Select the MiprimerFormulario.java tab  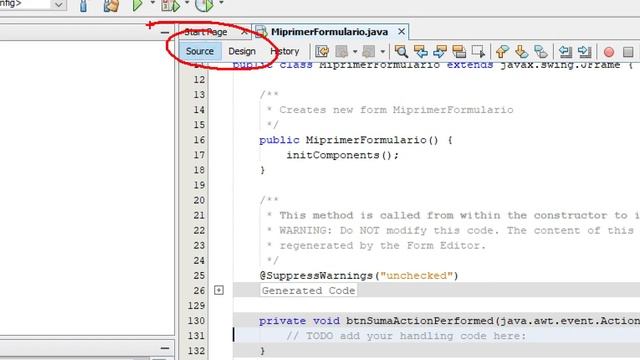(x=329, y=32)
